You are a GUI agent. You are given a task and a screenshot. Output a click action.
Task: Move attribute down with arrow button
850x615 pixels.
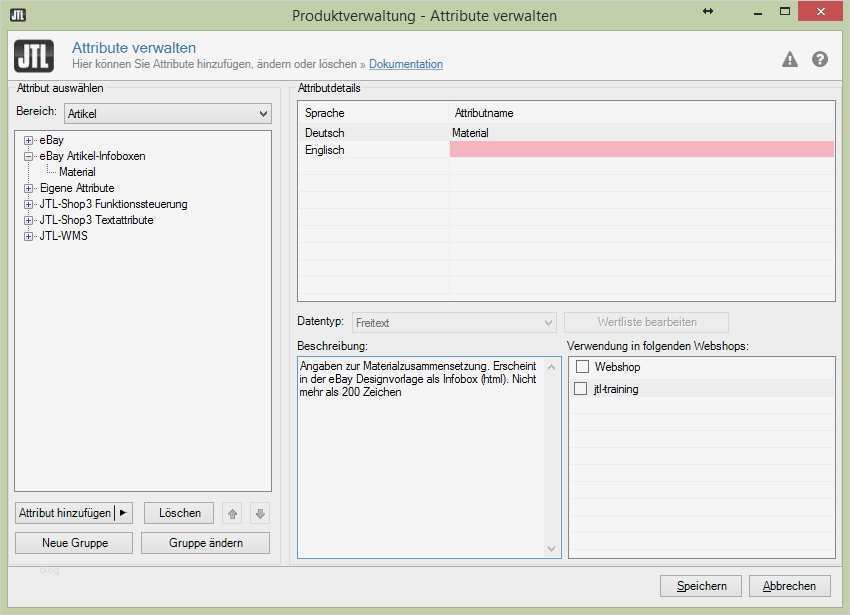260,513
